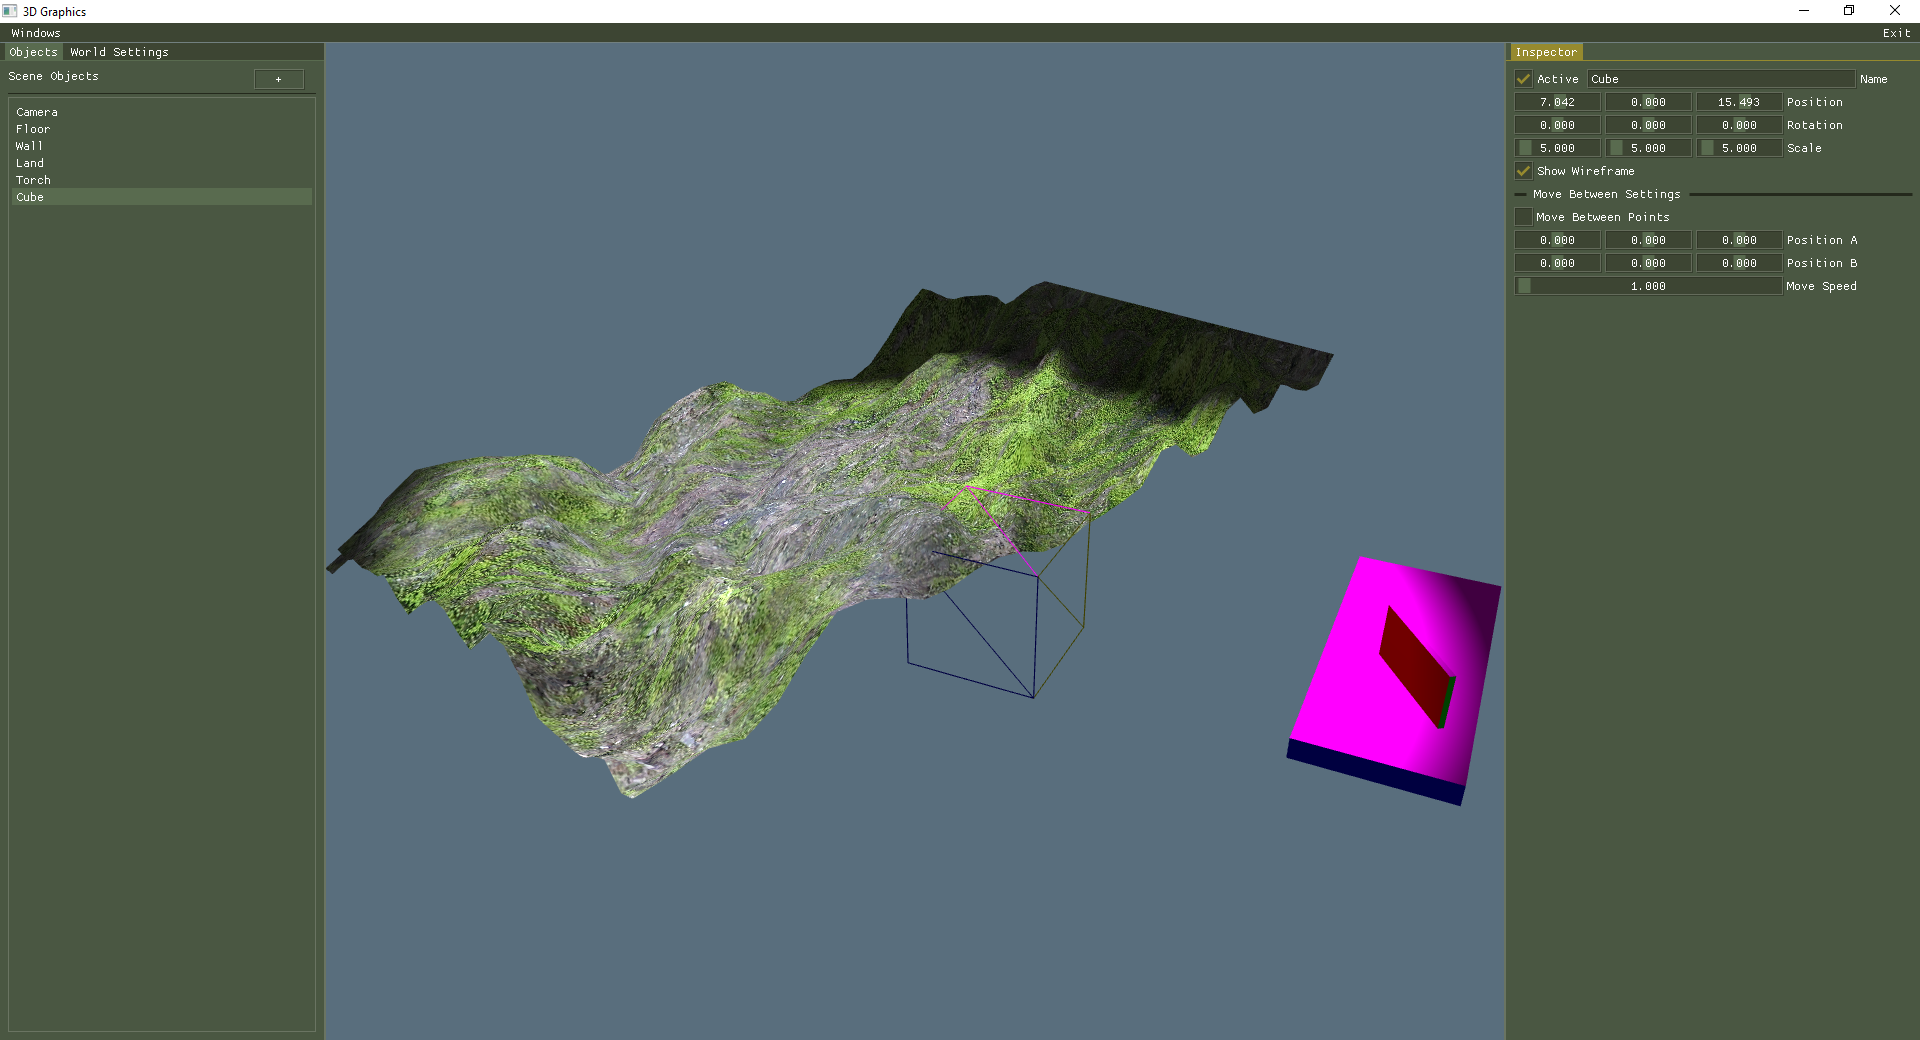Enable Move Between Points

(1522, 216)
